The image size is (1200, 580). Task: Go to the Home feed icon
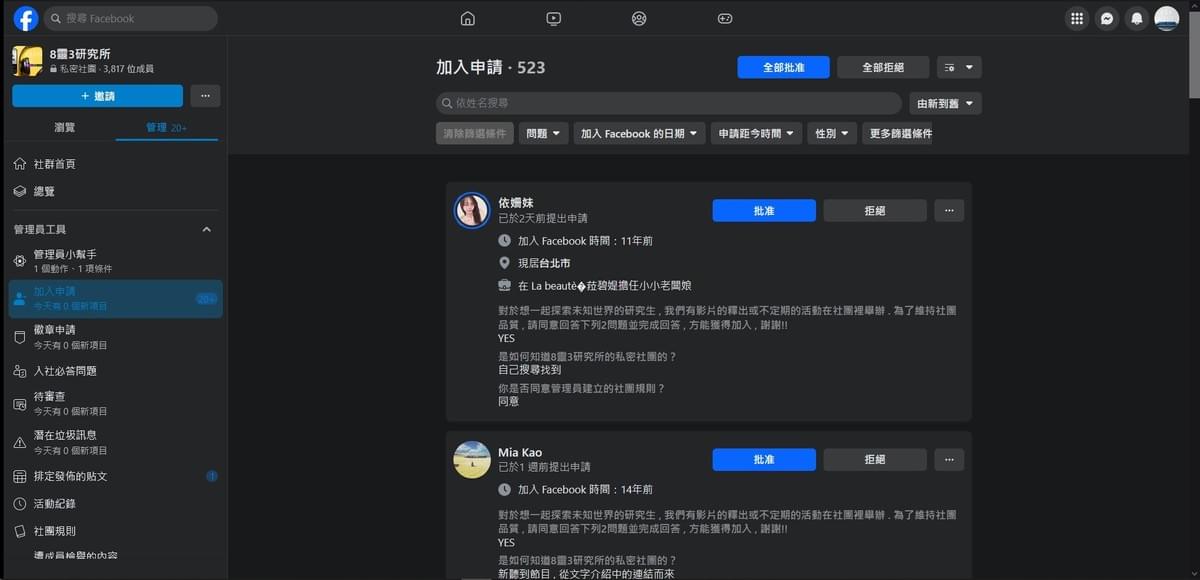[467, 18]
